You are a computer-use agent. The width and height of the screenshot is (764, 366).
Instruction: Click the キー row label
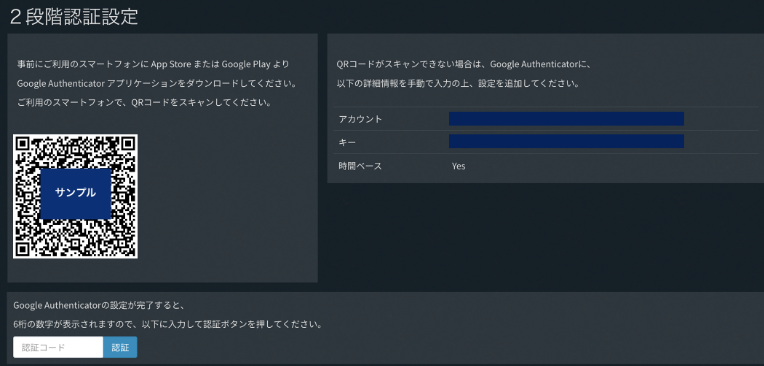(x=347, y=142)
